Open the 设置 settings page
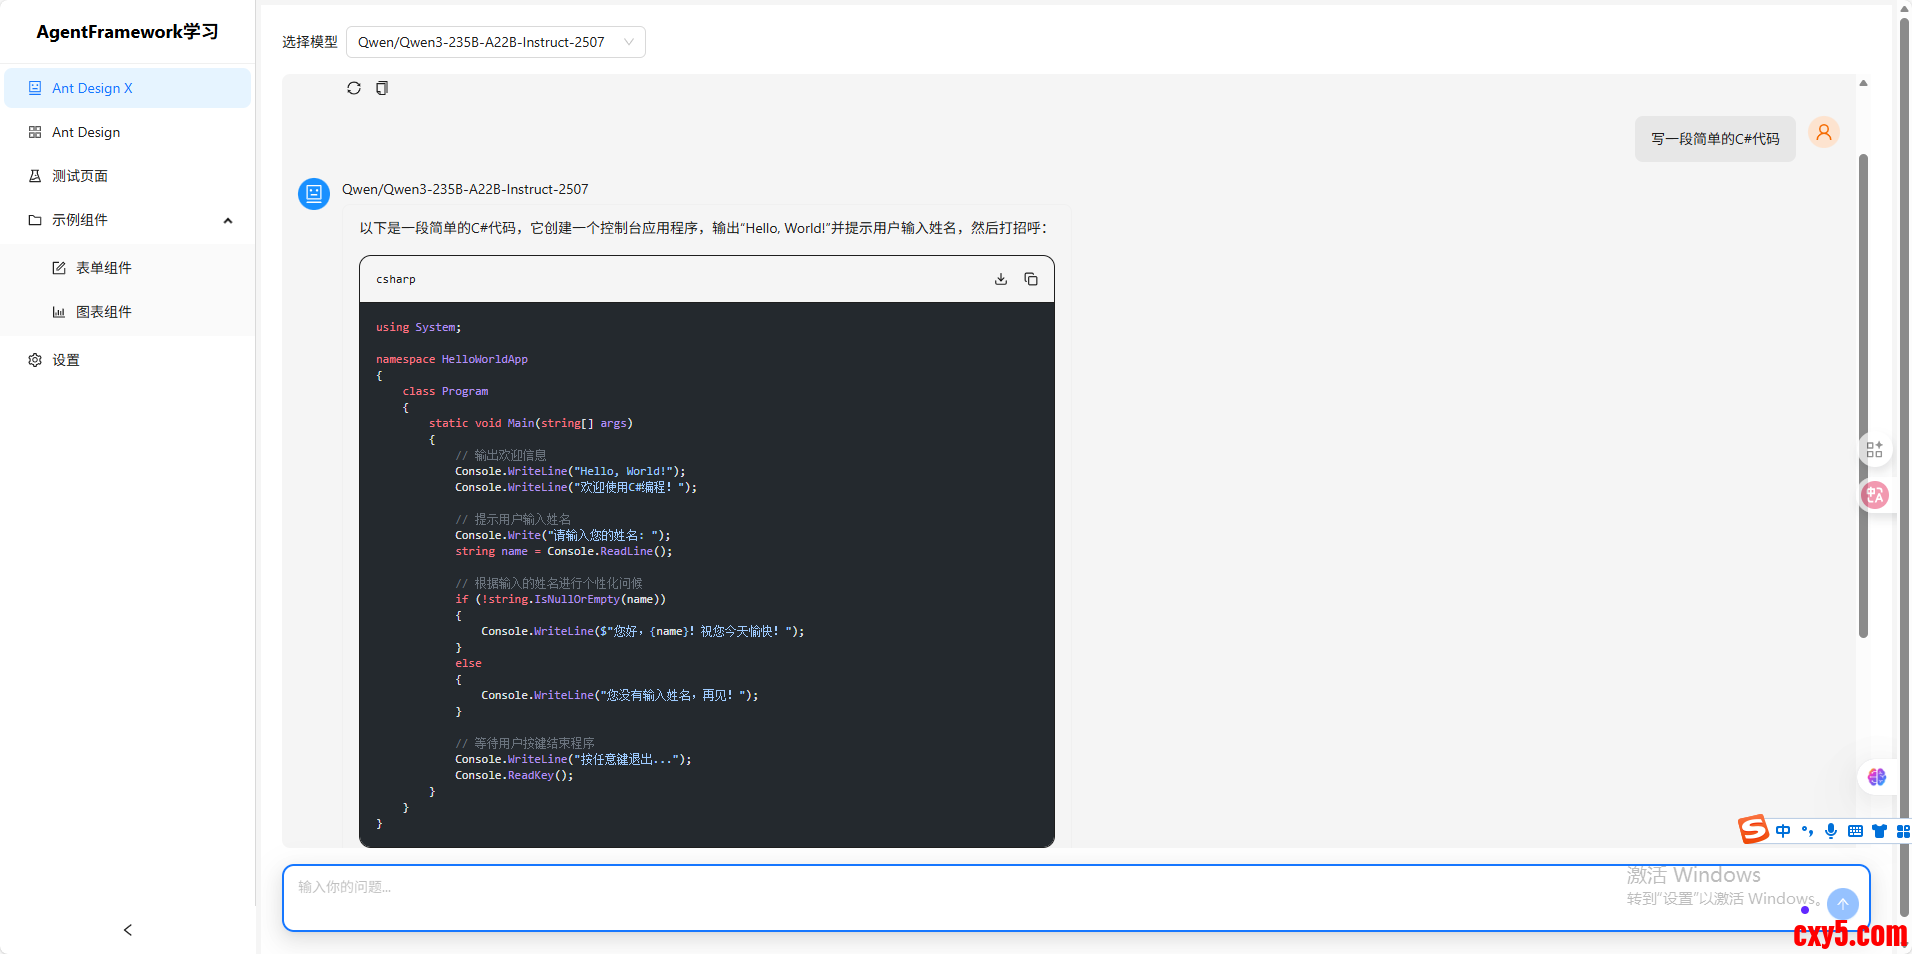The height and width of the screenshot is (954, 1912). (x=66, y=360)
